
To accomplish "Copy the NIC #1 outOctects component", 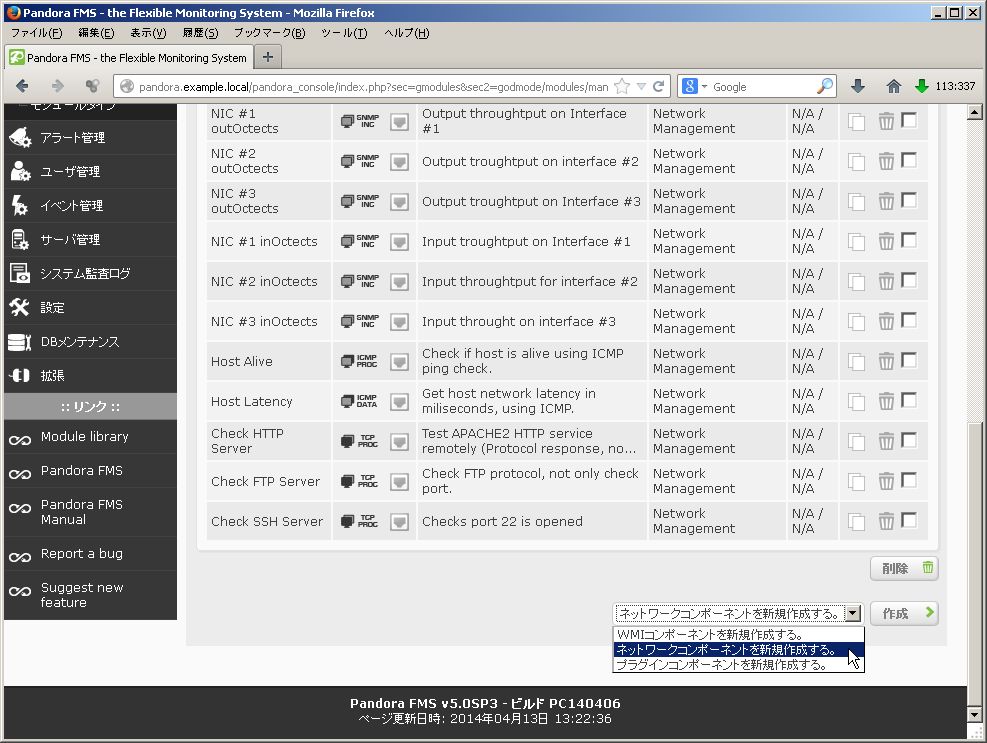I will [x=856, y=122].
